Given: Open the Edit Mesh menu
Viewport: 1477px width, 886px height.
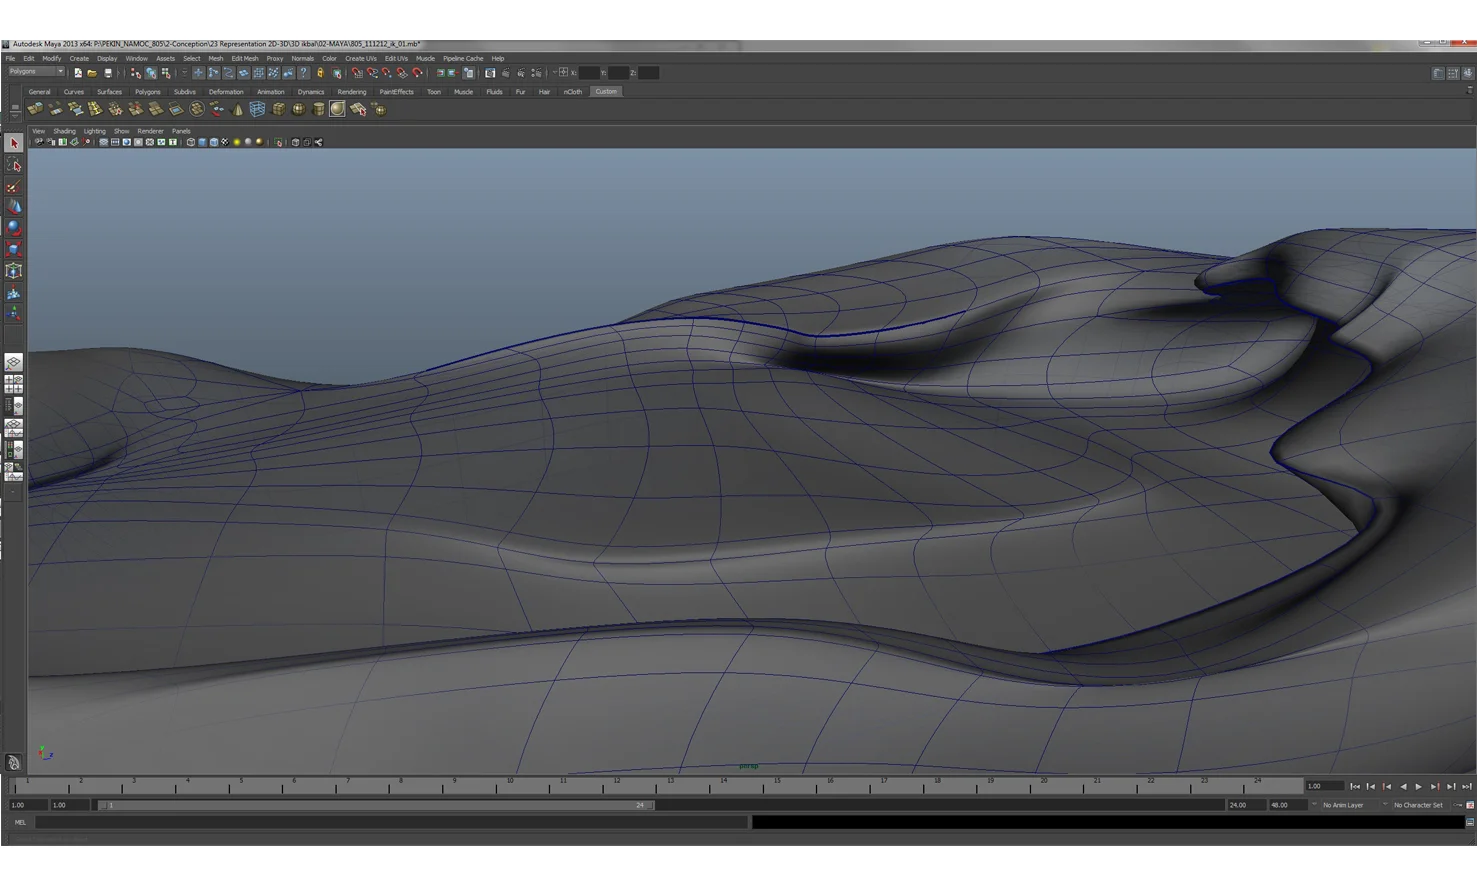Looking at the screenshot, I should coord(244,58).
